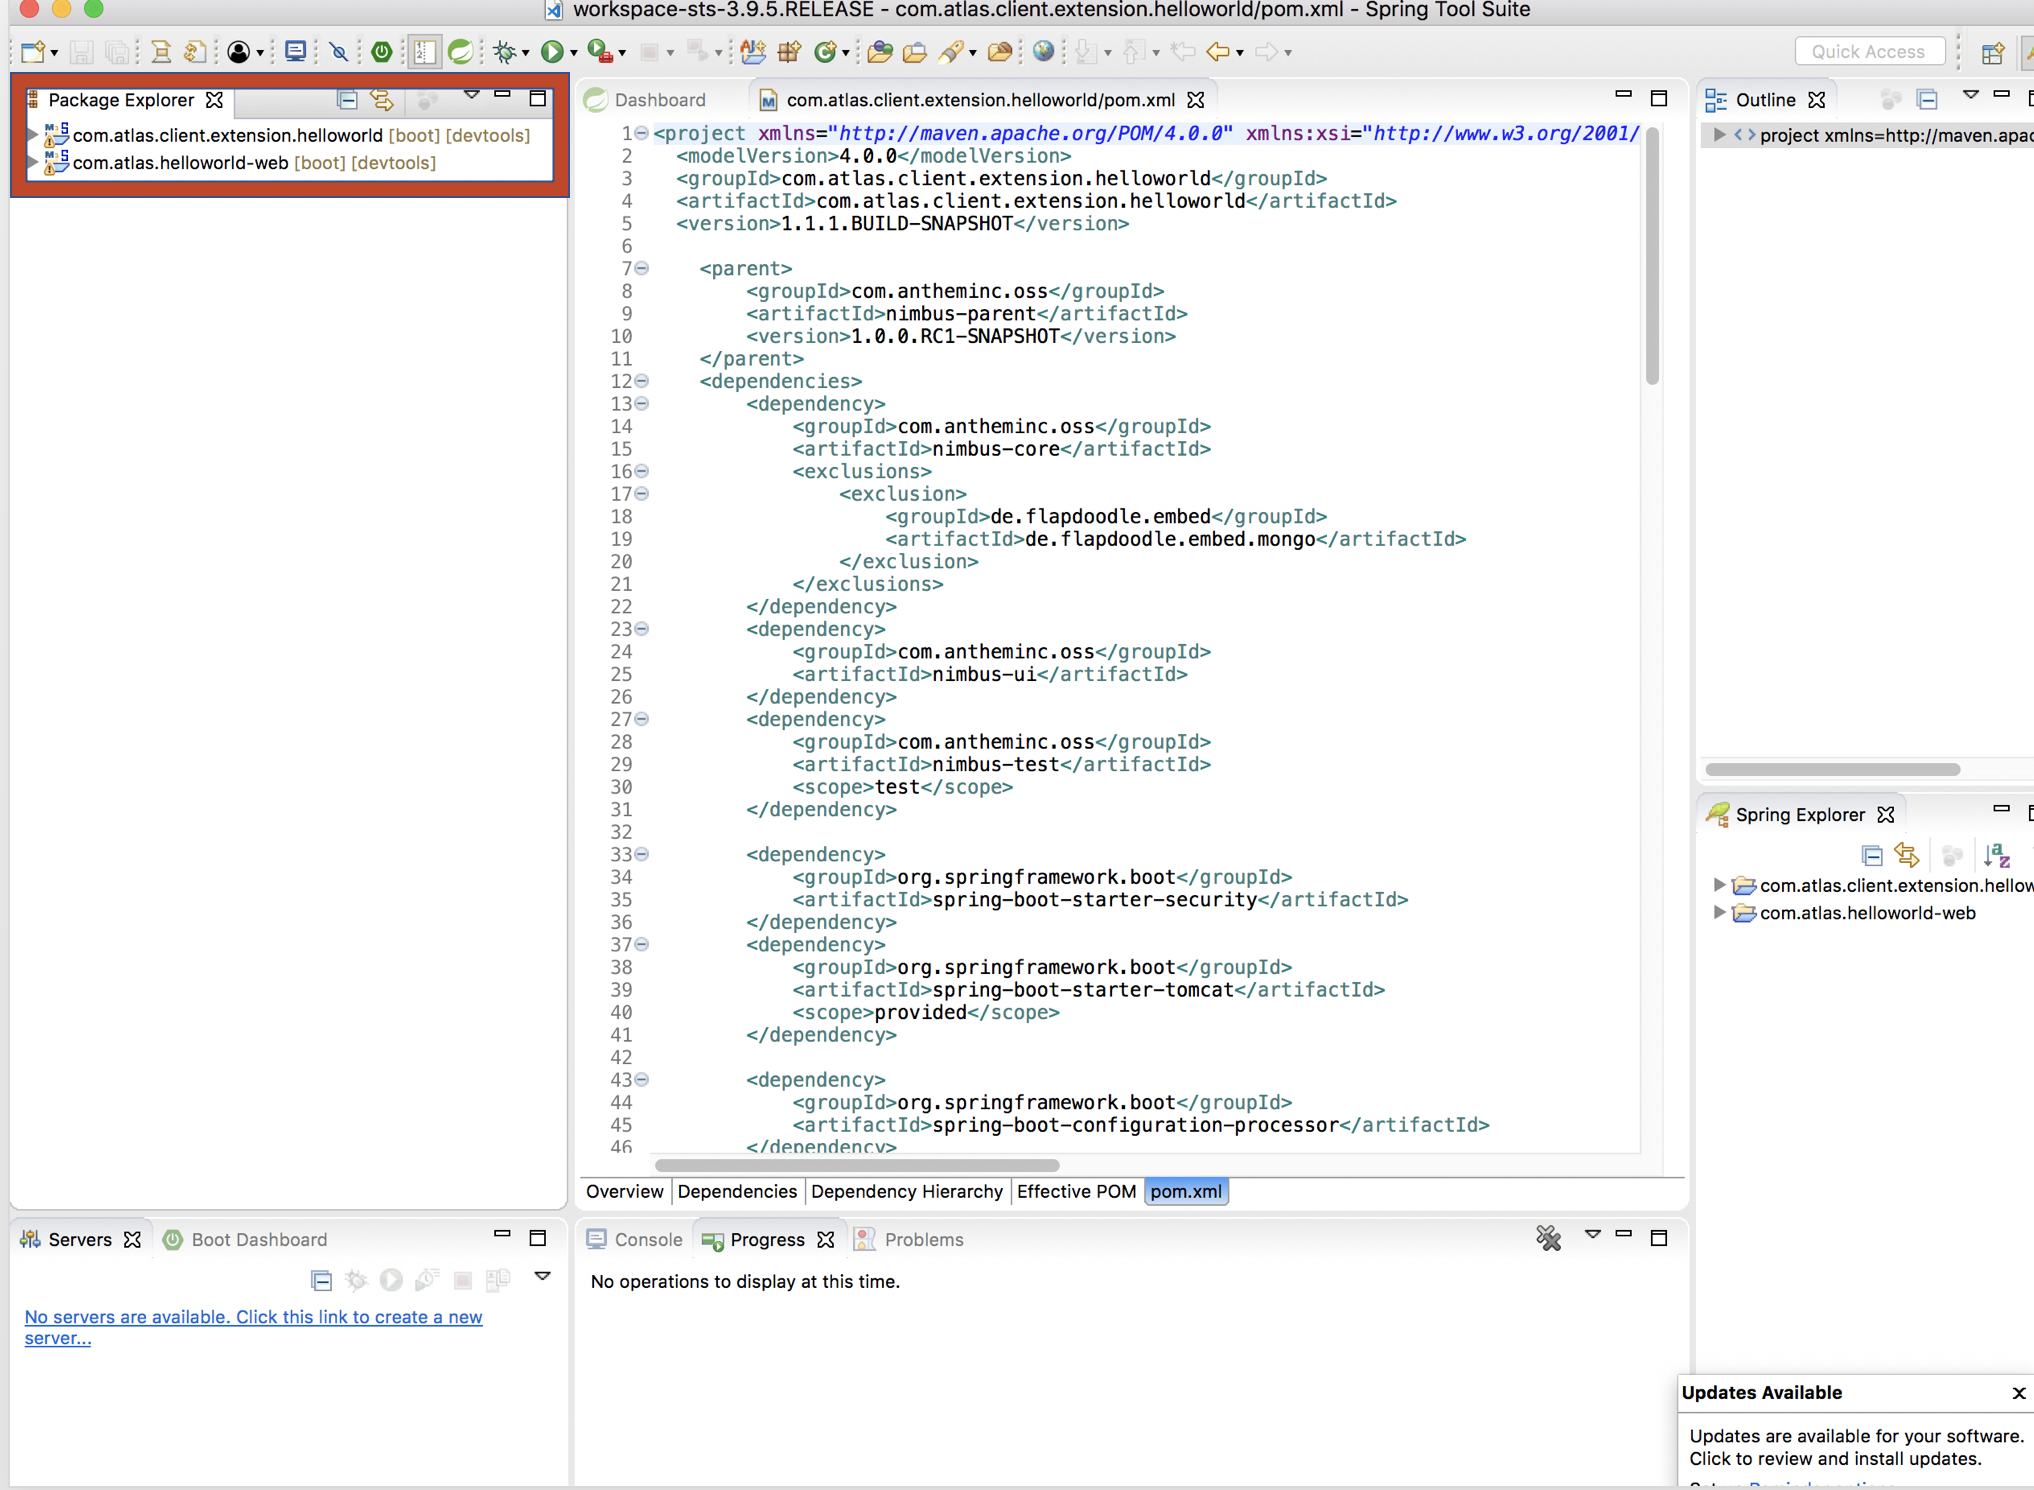Screen dimensions: 2034x1490
Task: Collapse the parent element at line 7
Action: coord(642,268)
